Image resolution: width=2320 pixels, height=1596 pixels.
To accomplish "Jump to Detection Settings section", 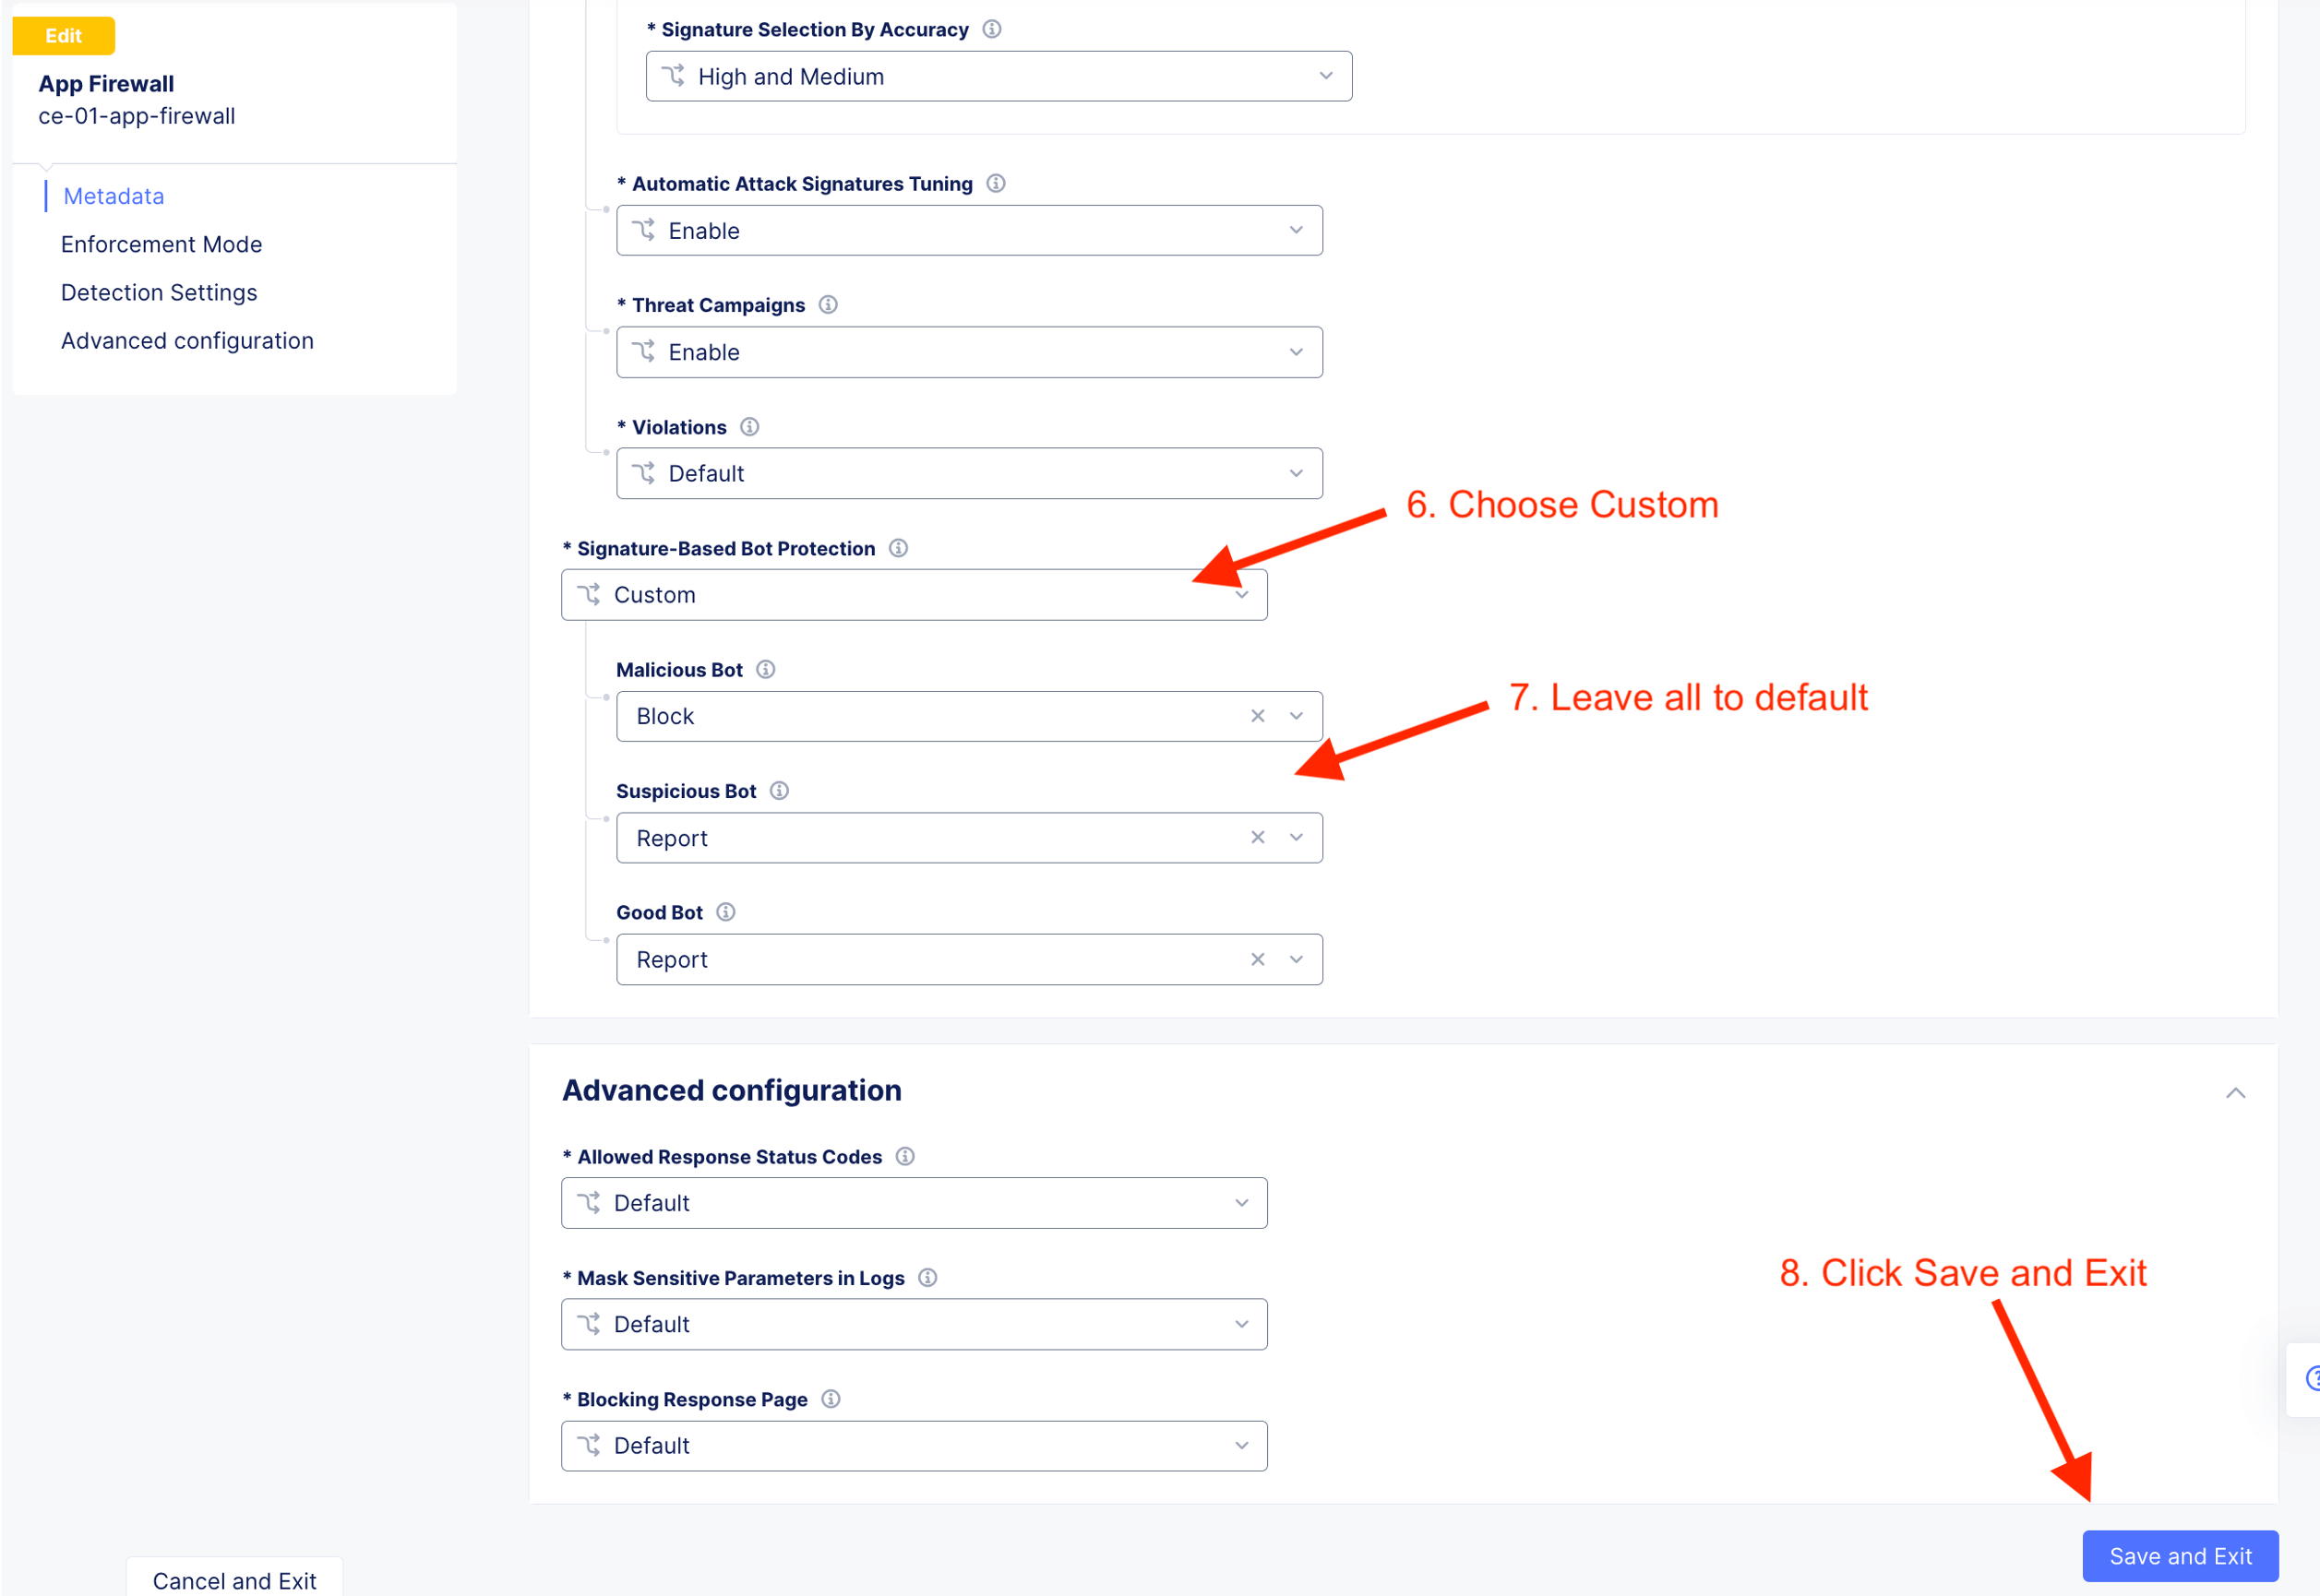I will pos(159,292).
